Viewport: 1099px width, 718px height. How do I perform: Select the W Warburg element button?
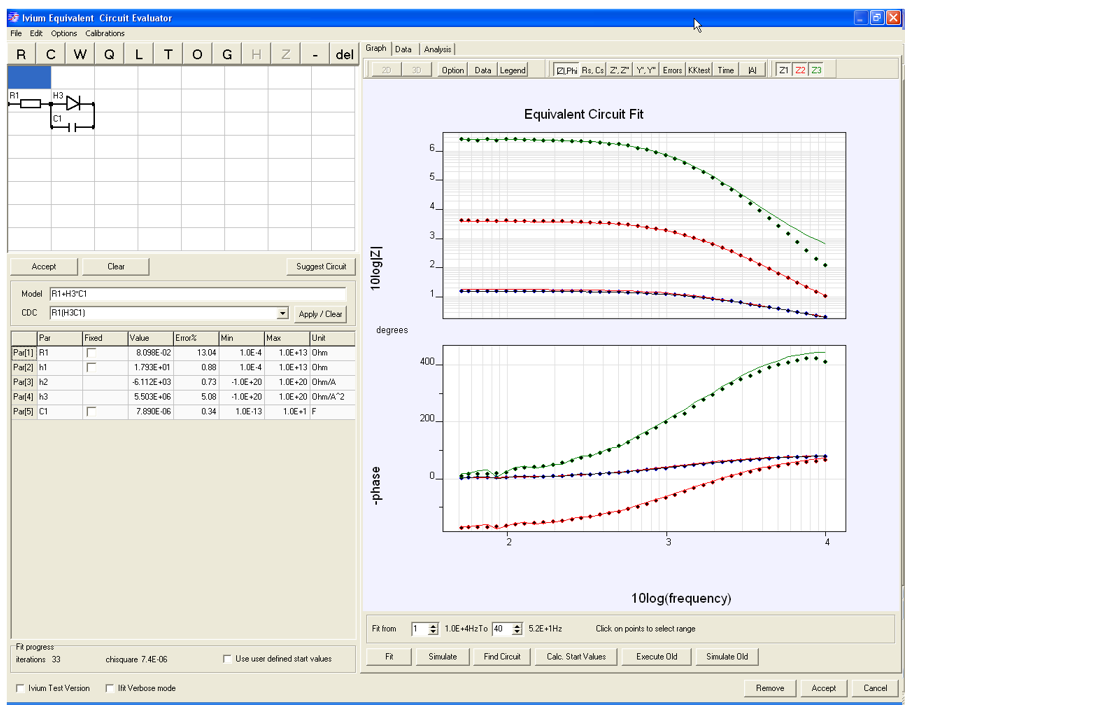click(80, 54)
